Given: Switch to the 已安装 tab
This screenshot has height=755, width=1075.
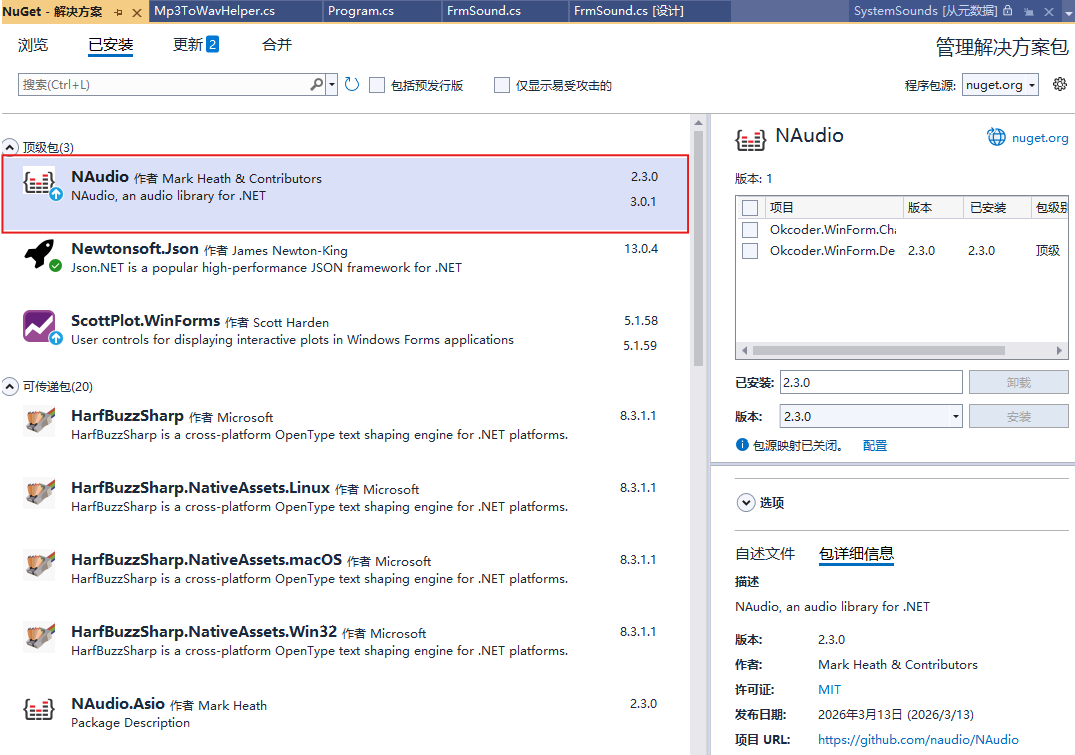Looking at the screenshot, I should (x=110, y=45).
